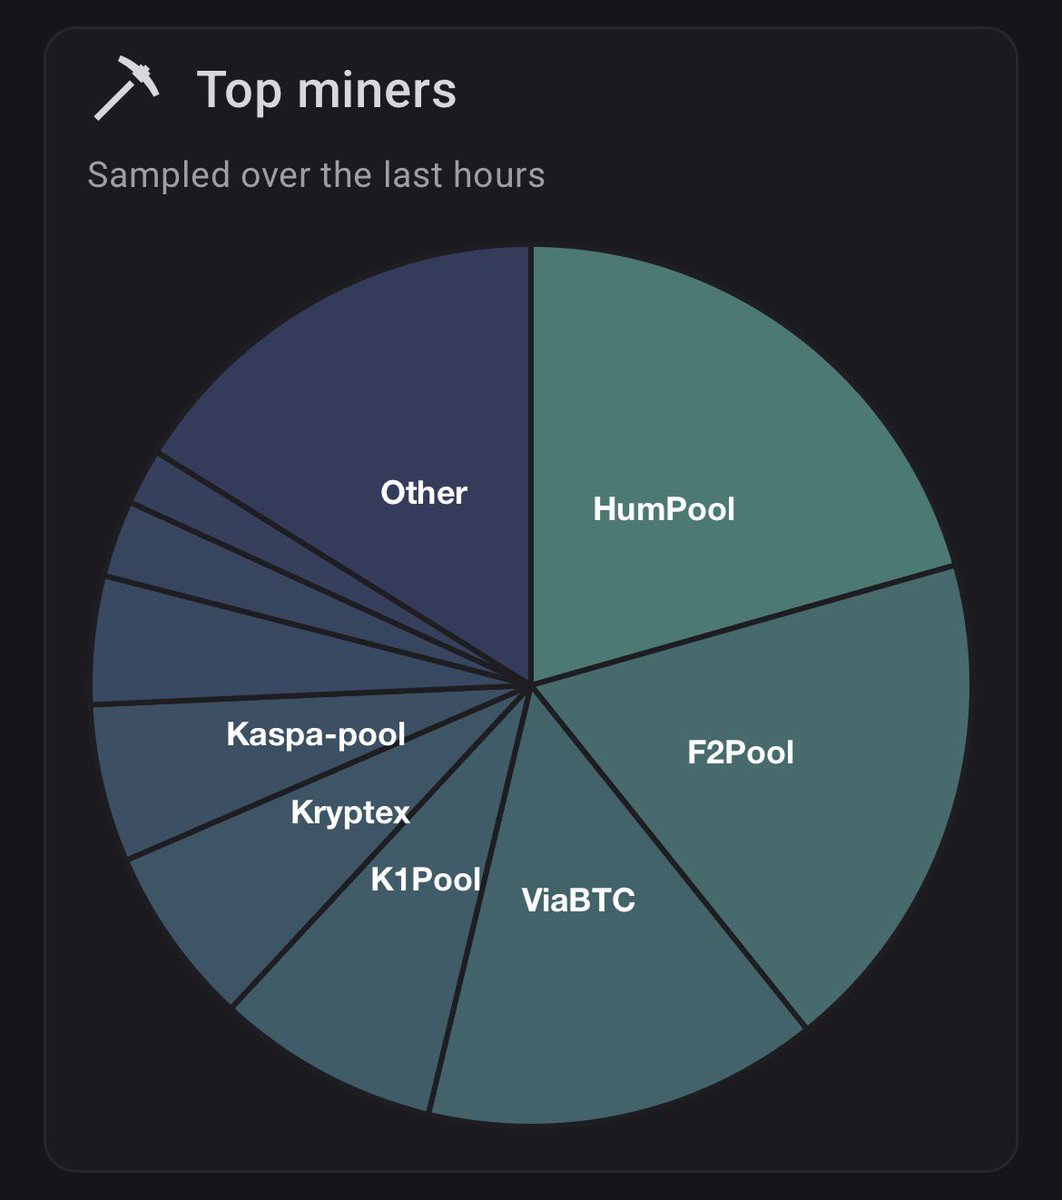The height and width of the screenshot is (1200, 1062).
Task: Click the pickaxe mining icon
Action: [126, 90]
